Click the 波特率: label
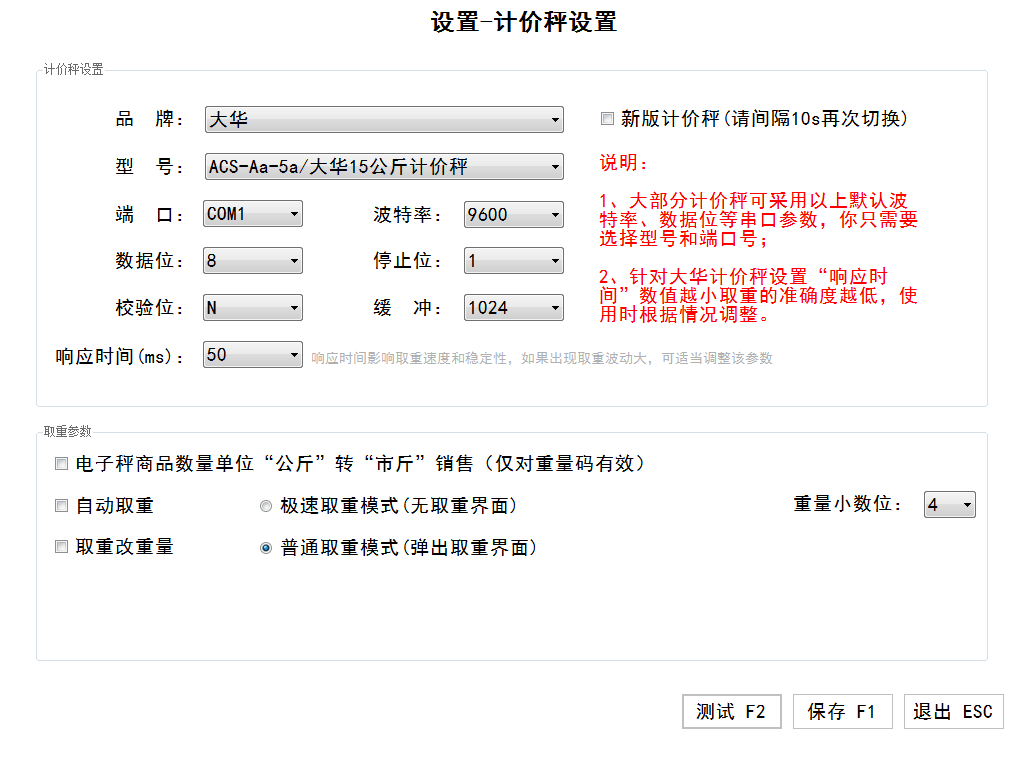Image resolution: width=1024 pixels, height=768 pixels. 408,214
